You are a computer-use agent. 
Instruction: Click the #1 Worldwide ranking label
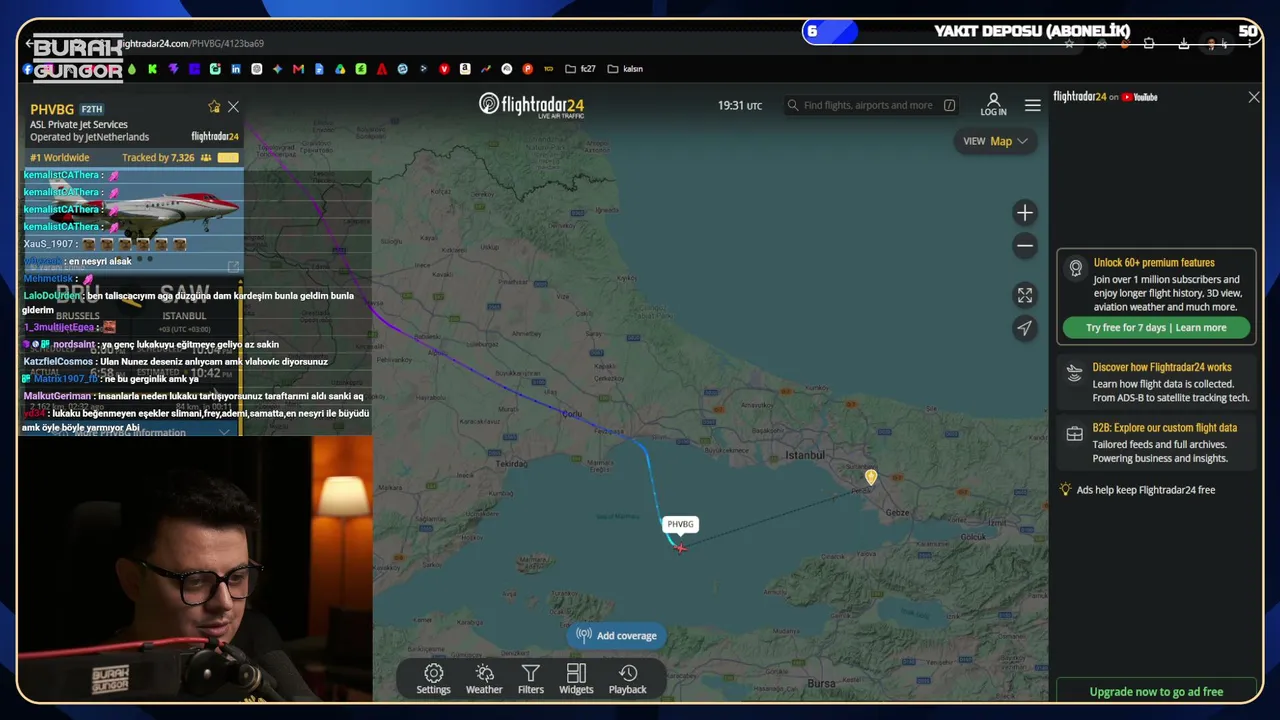coord(60,158)
